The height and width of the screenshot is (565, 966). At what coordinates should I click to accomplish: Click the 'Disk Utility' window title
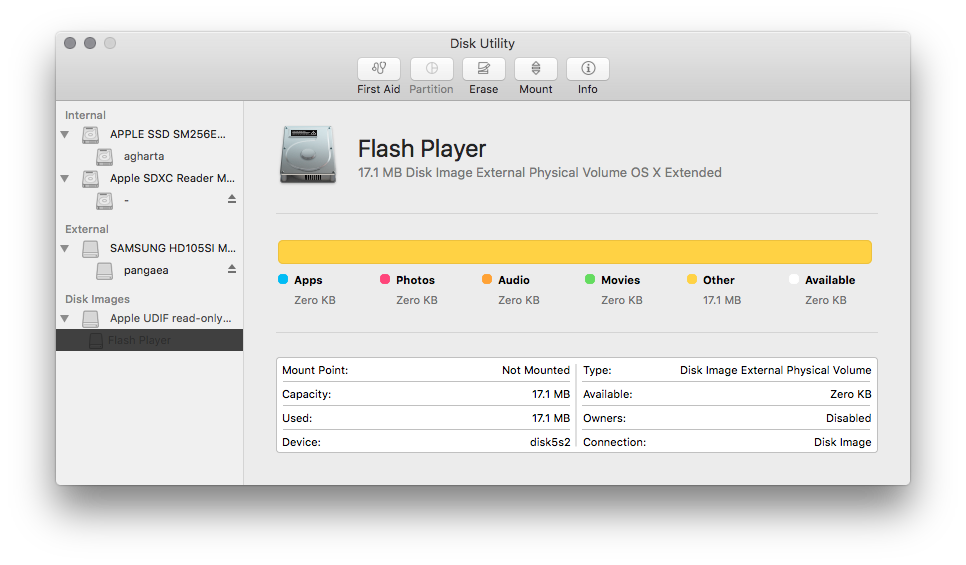click(x=482, y=44)
